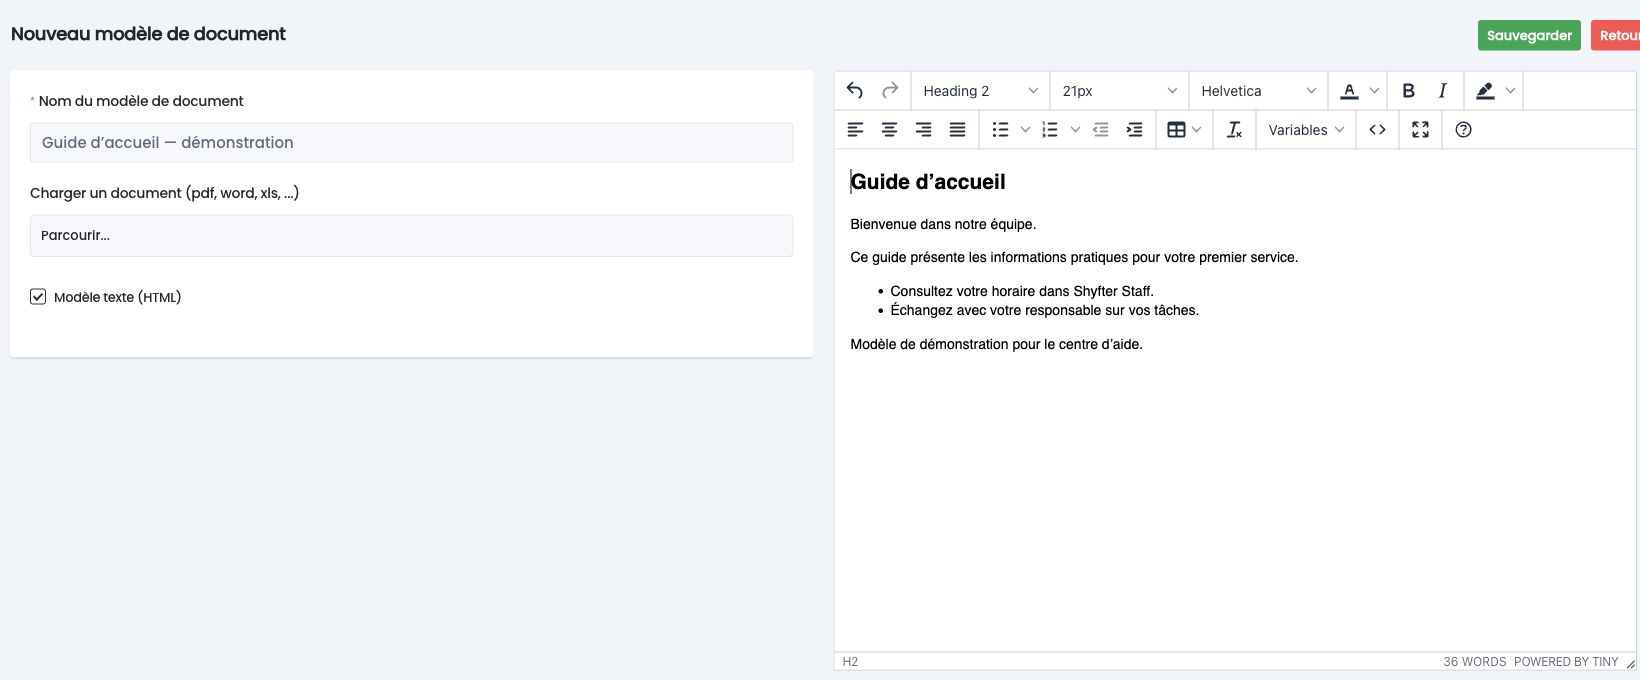The height and width of the screenshot is (680, 1640).
Task: Expand the bullet list style arrow
Action: coord(1024,129)
